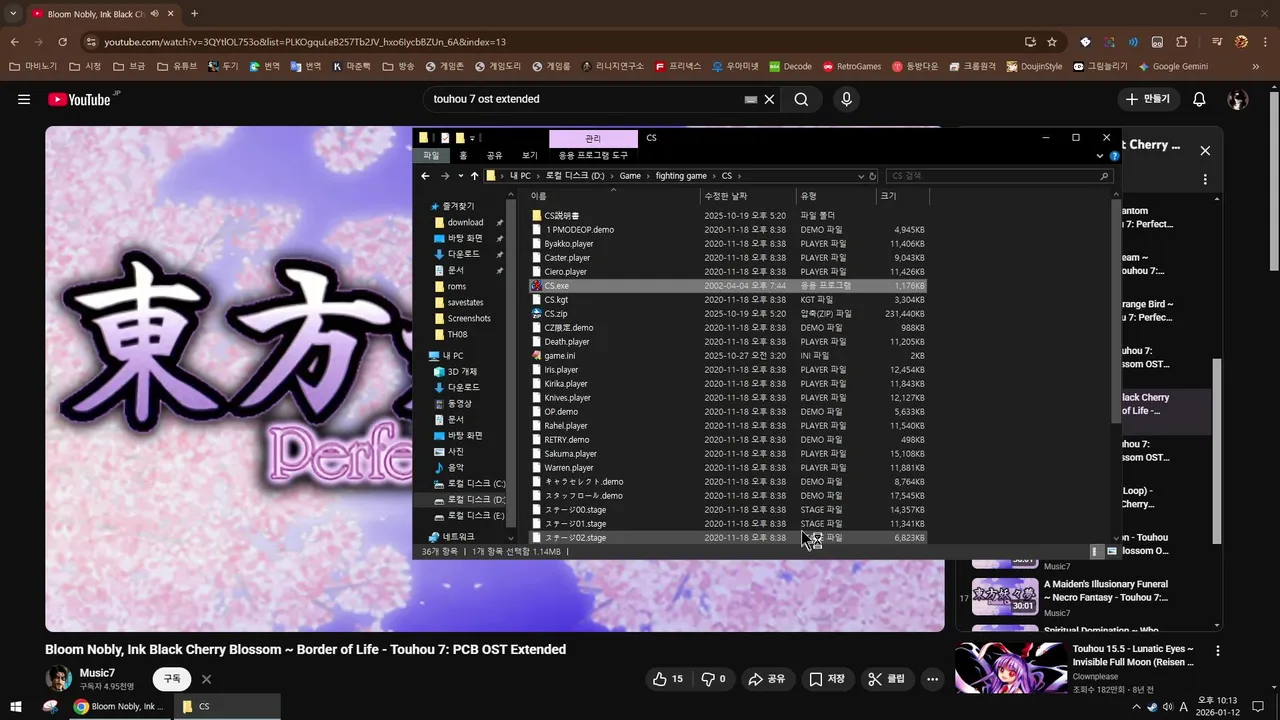Clear the YouTube search query
Viewport: 1280px width, 720px height.
click(x=769, y=99)
